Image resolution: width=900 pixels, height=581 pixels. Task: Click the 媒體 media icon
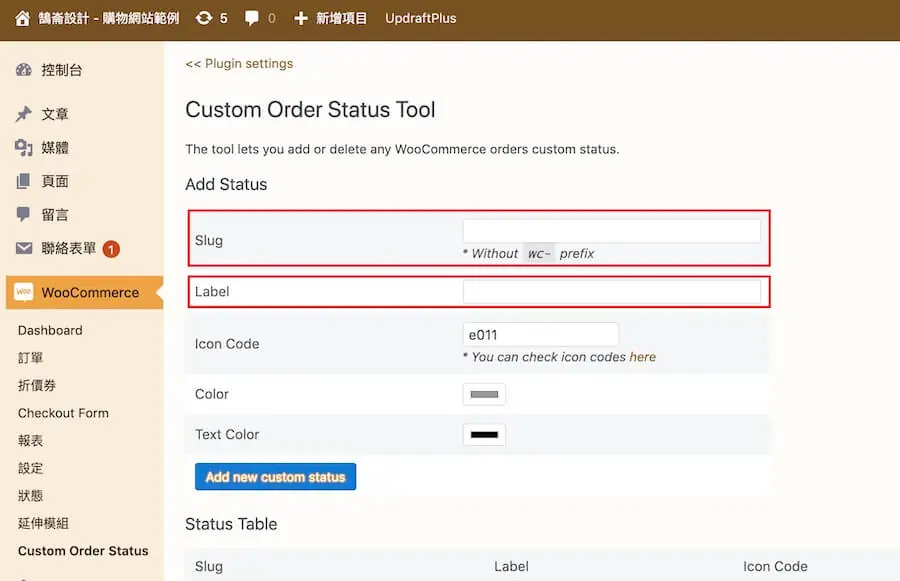pos(24,148)
